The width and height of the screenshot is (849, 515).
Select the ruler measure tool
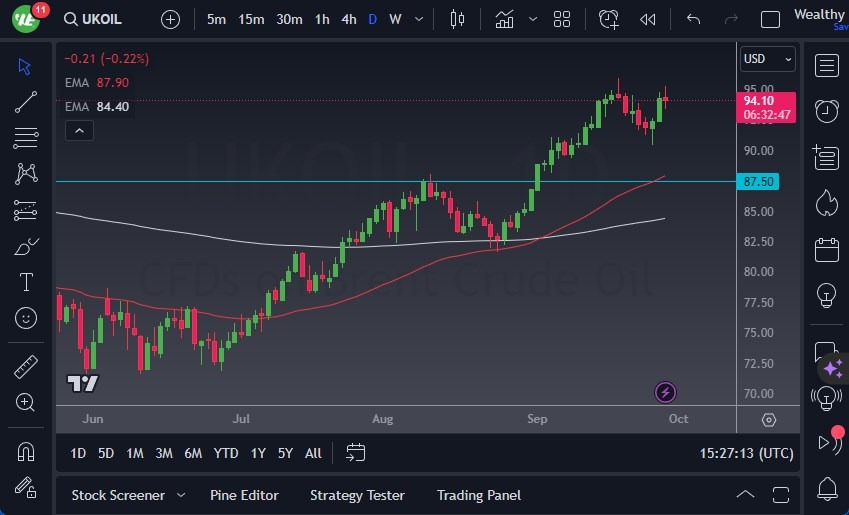(x=26, y=367)
